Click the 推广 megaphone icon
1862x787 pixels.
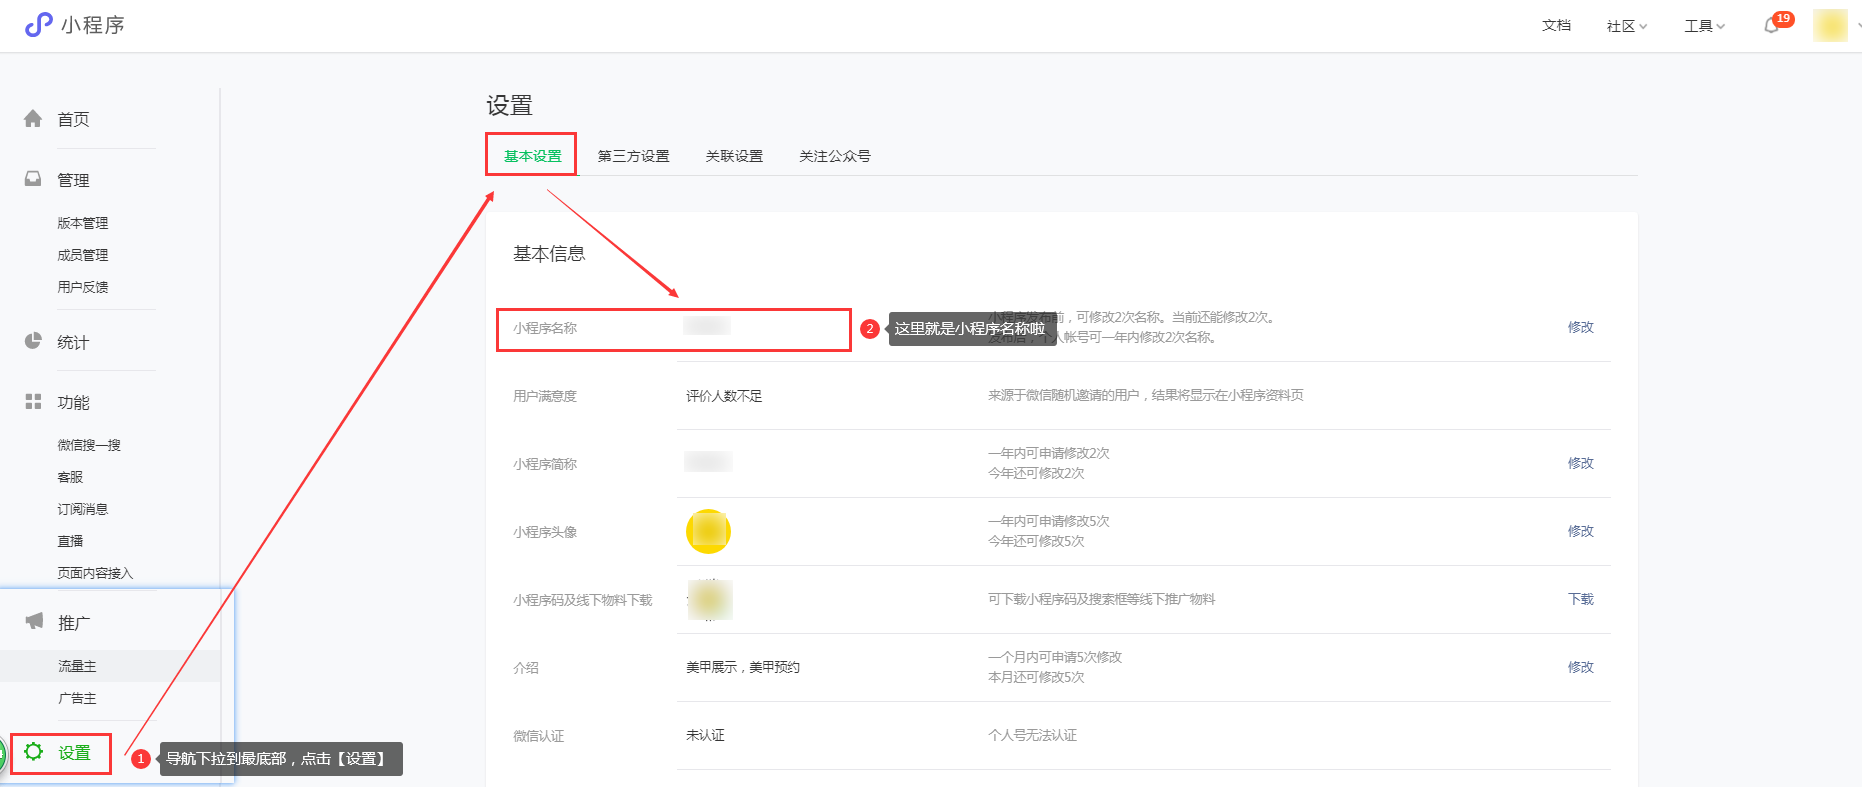click(x=34, y=621)
